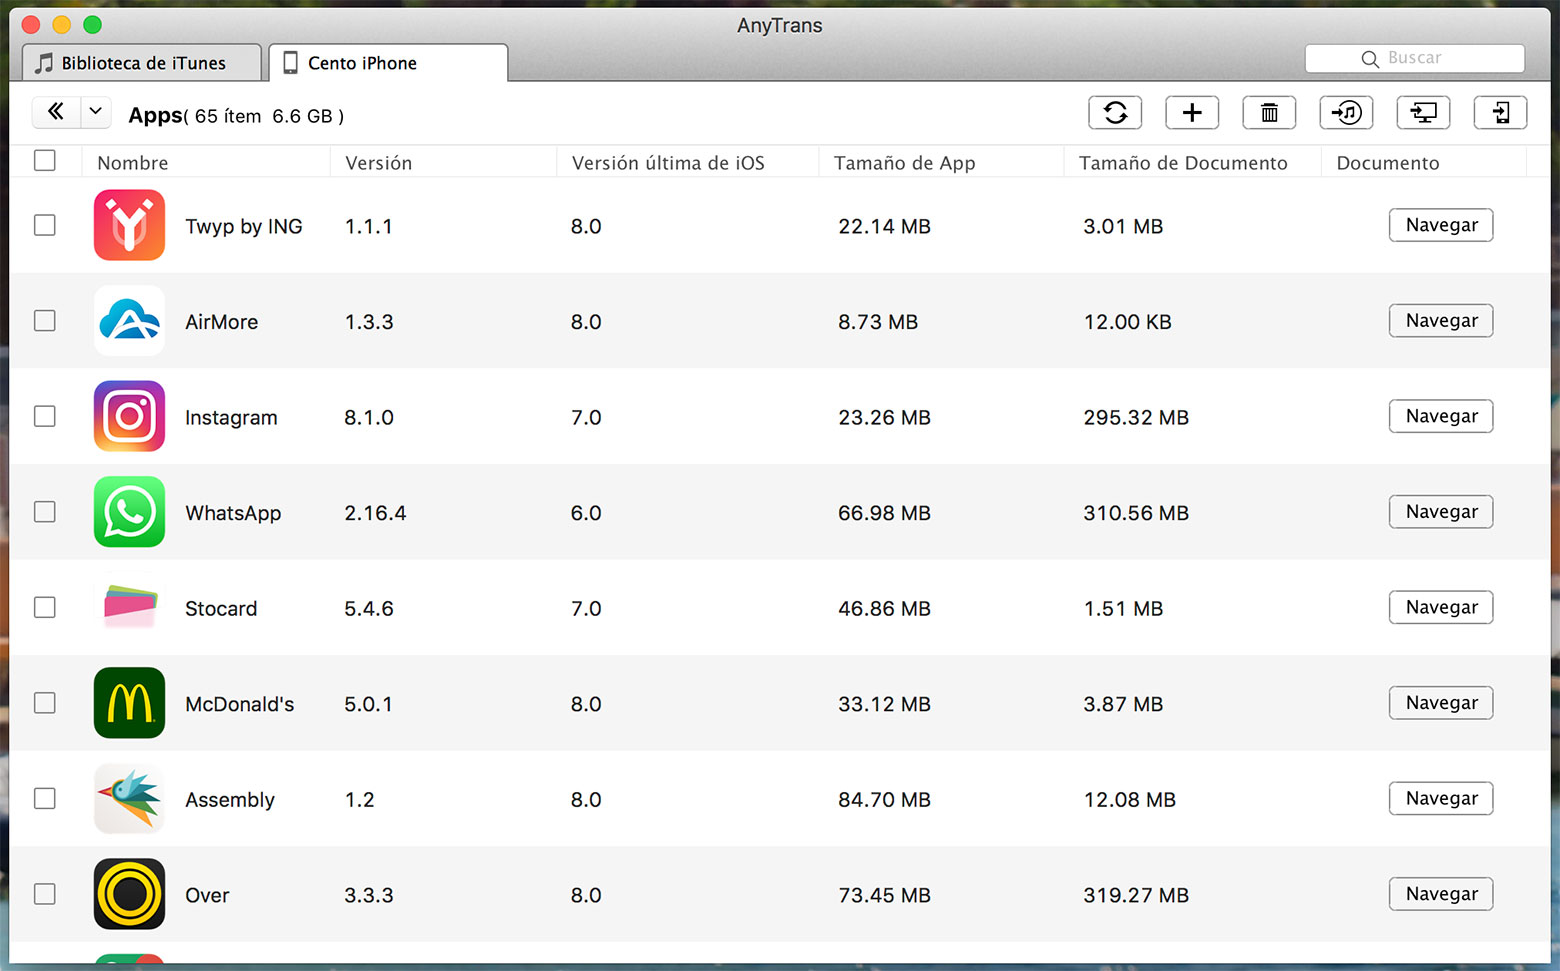This screenshot has height=971, width=1560.
Task: Click the Assembly bird app icon
Action: [129, 798]
